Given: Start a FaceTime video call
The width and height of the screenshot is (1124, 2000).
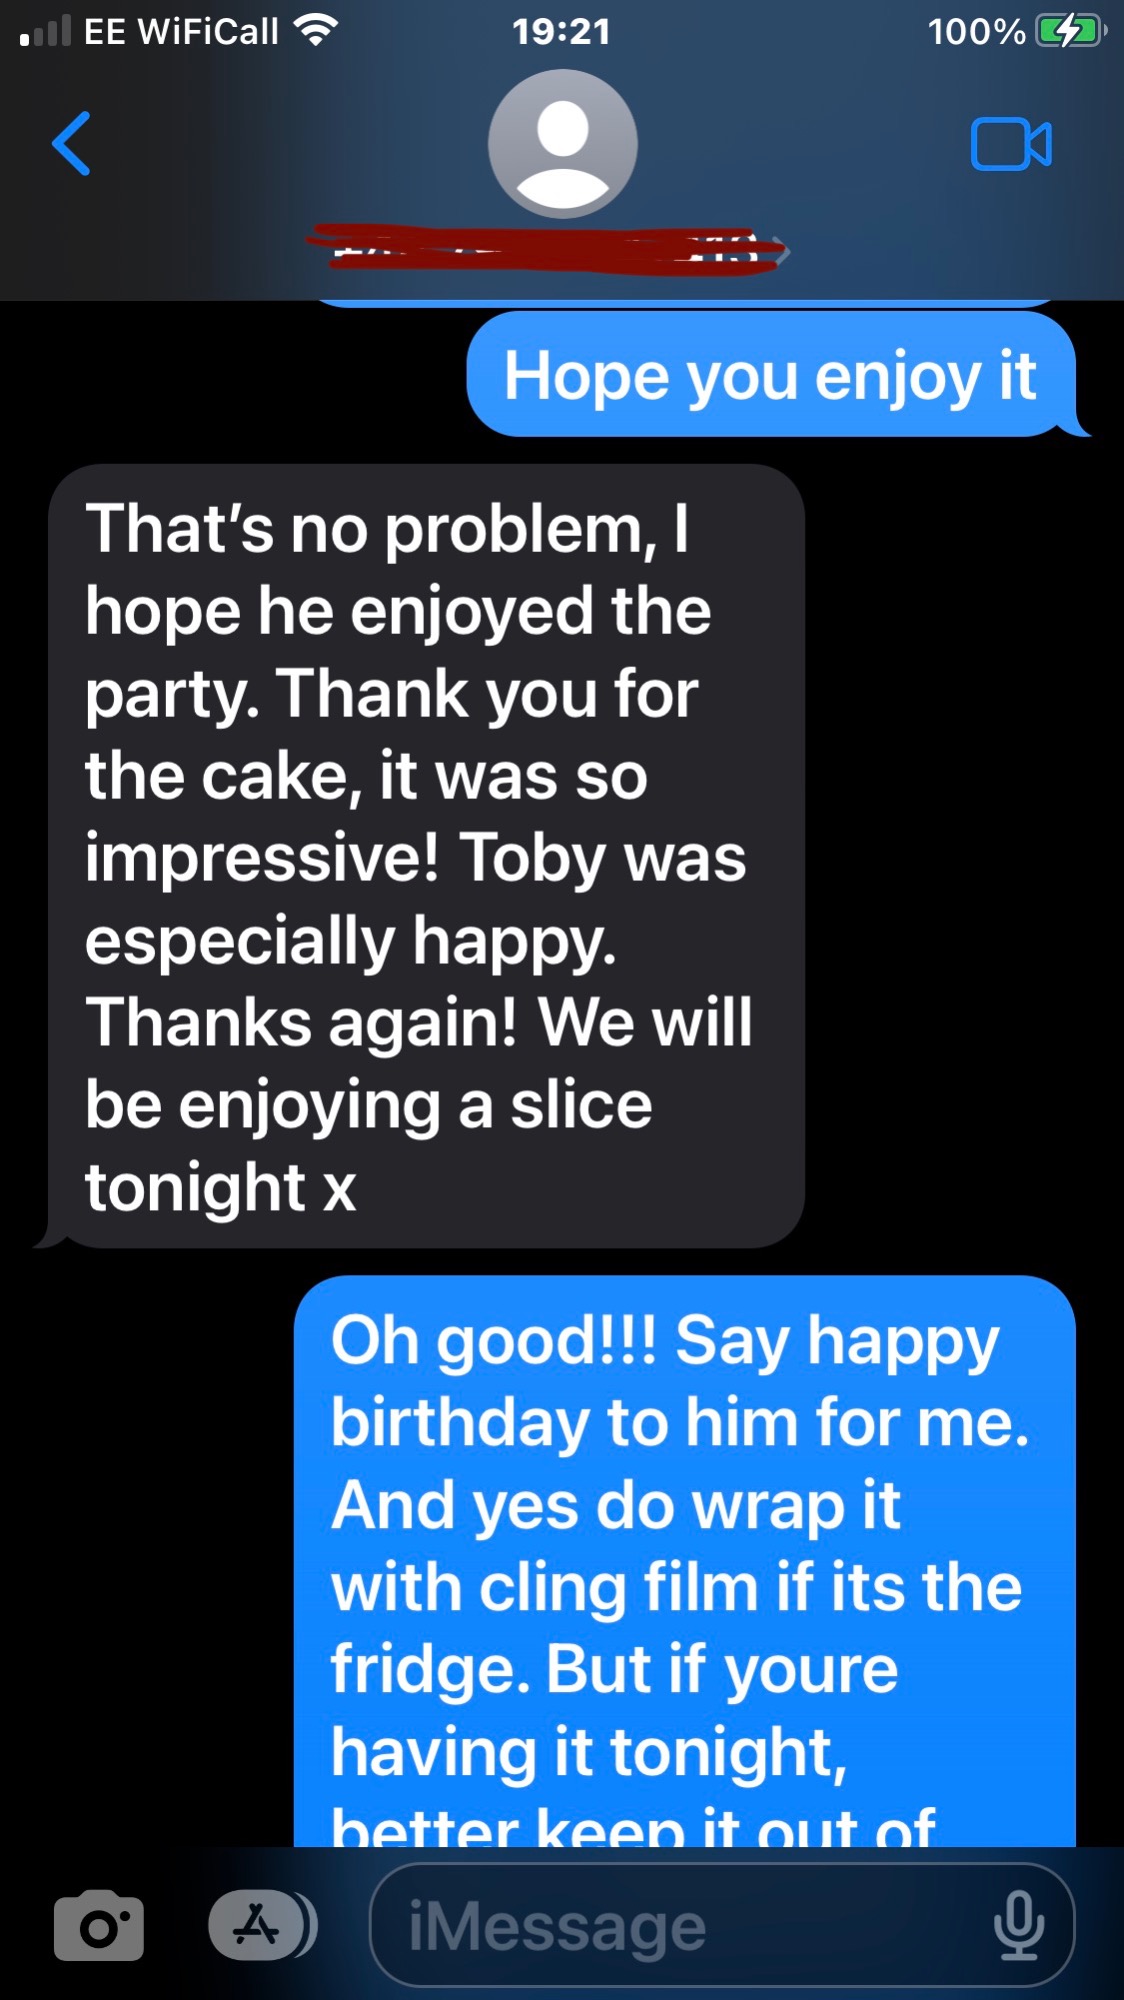Looking at the screenshot, I should tap(1011, 144).
